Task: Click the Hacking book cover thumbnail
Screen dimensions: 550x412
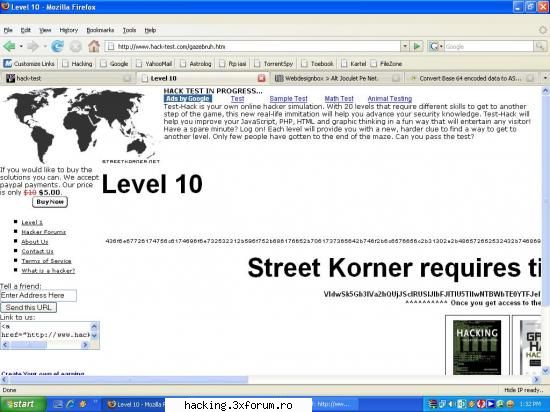Action: 477,347
